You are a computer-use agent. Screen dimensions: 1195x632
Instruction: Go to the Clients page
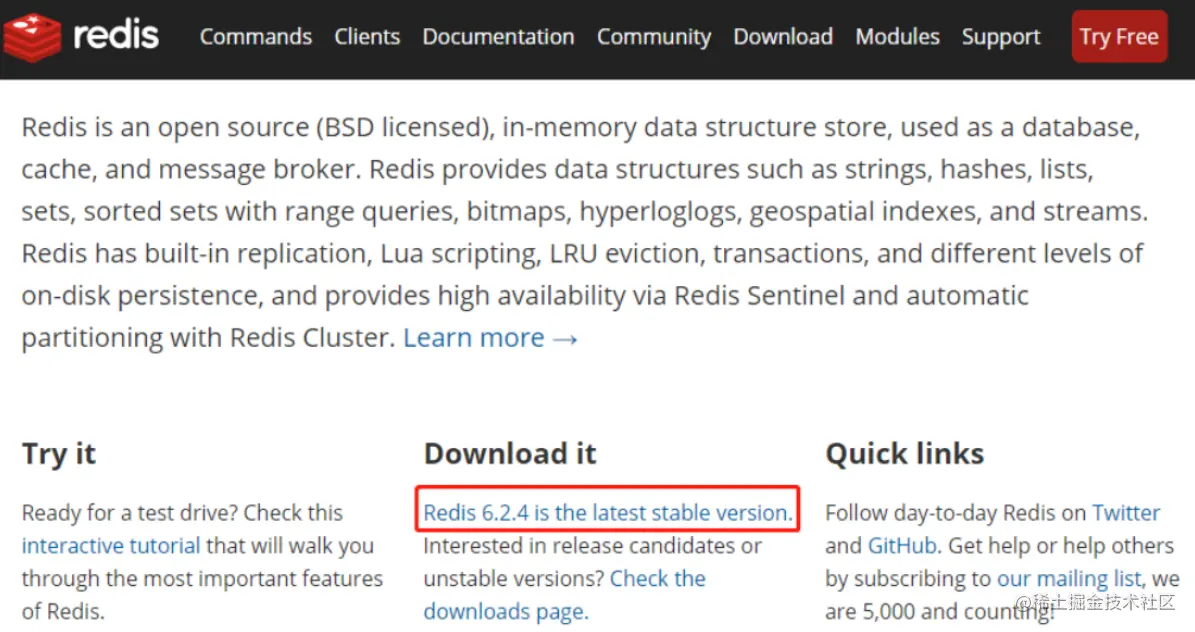[367, 37]
